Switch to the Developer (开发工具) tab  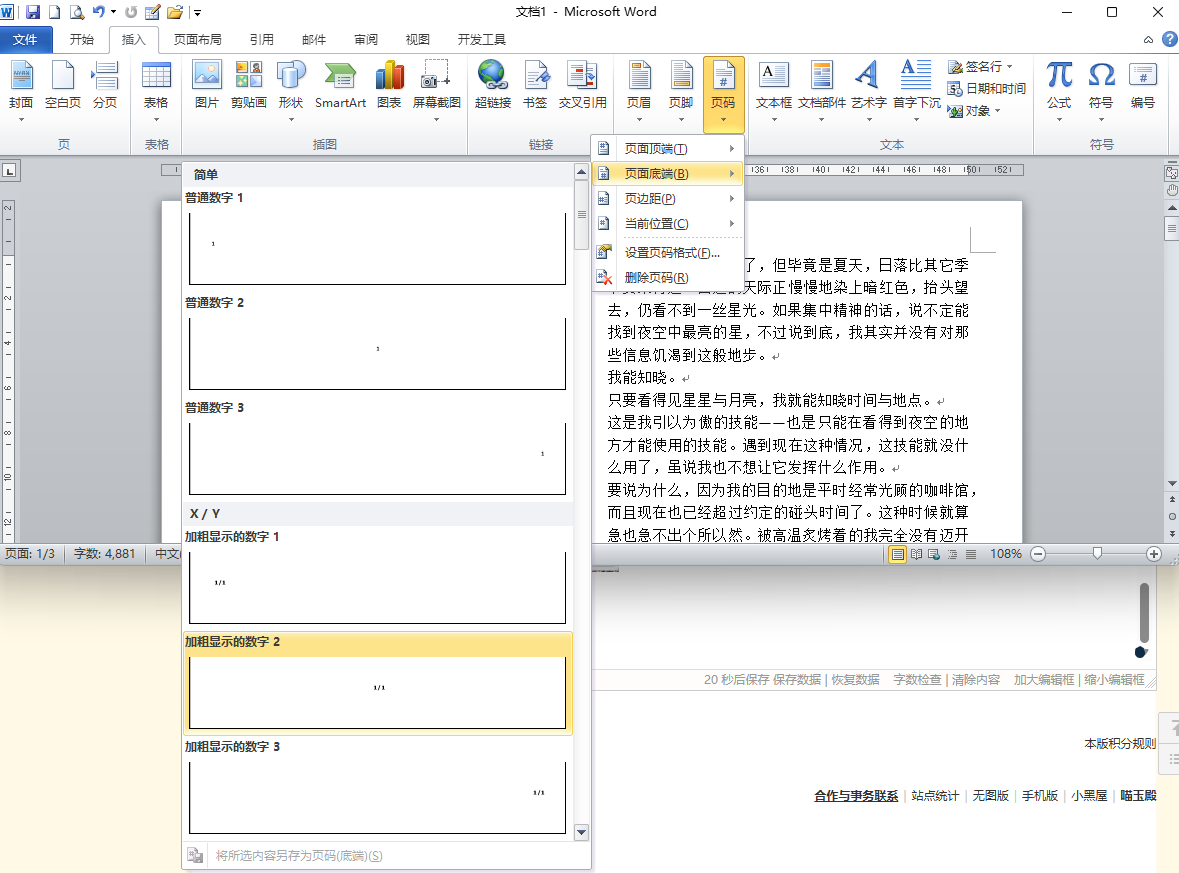coord(481,40)
